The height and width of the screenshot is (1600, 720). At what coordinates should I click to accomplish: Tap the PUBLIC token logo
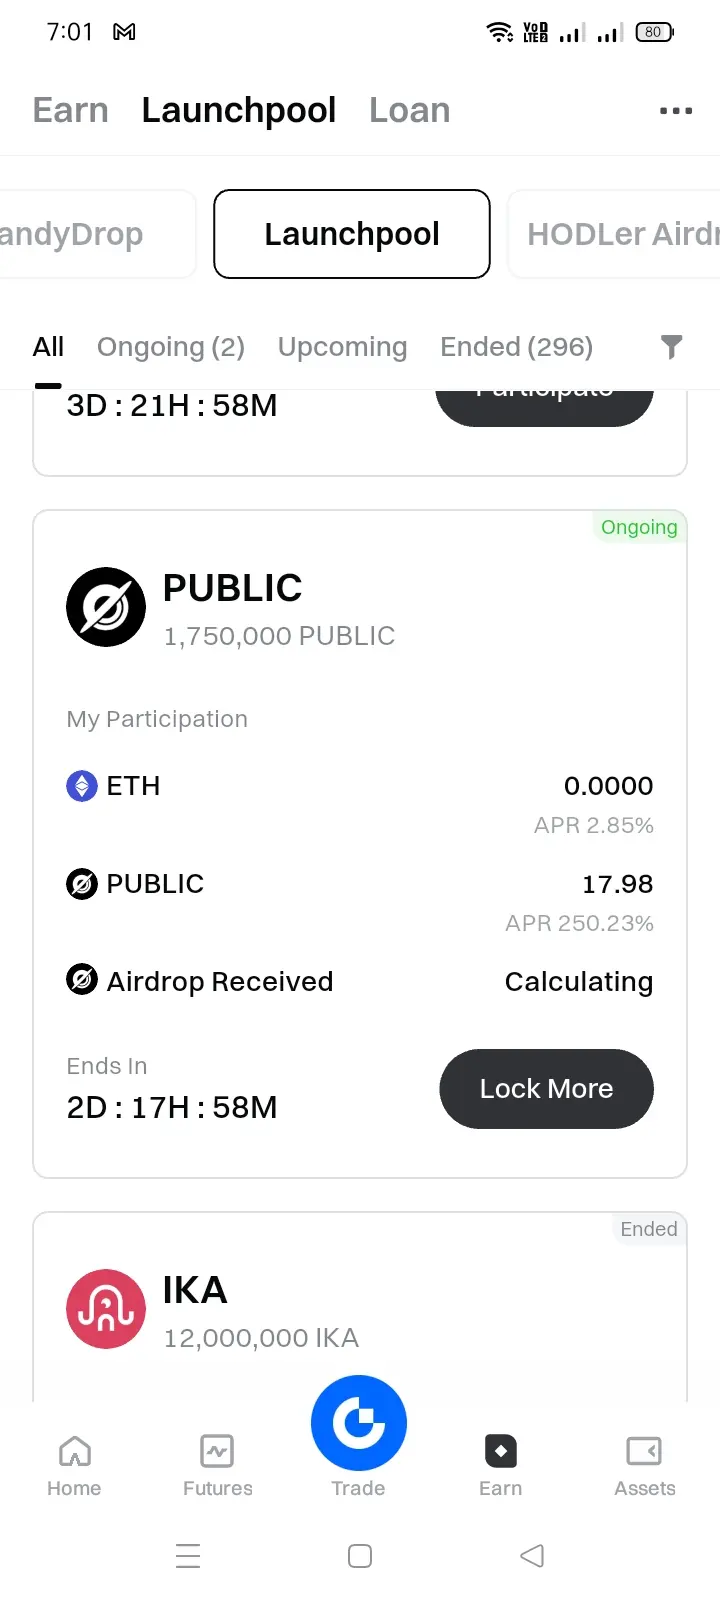coord(106,607)
